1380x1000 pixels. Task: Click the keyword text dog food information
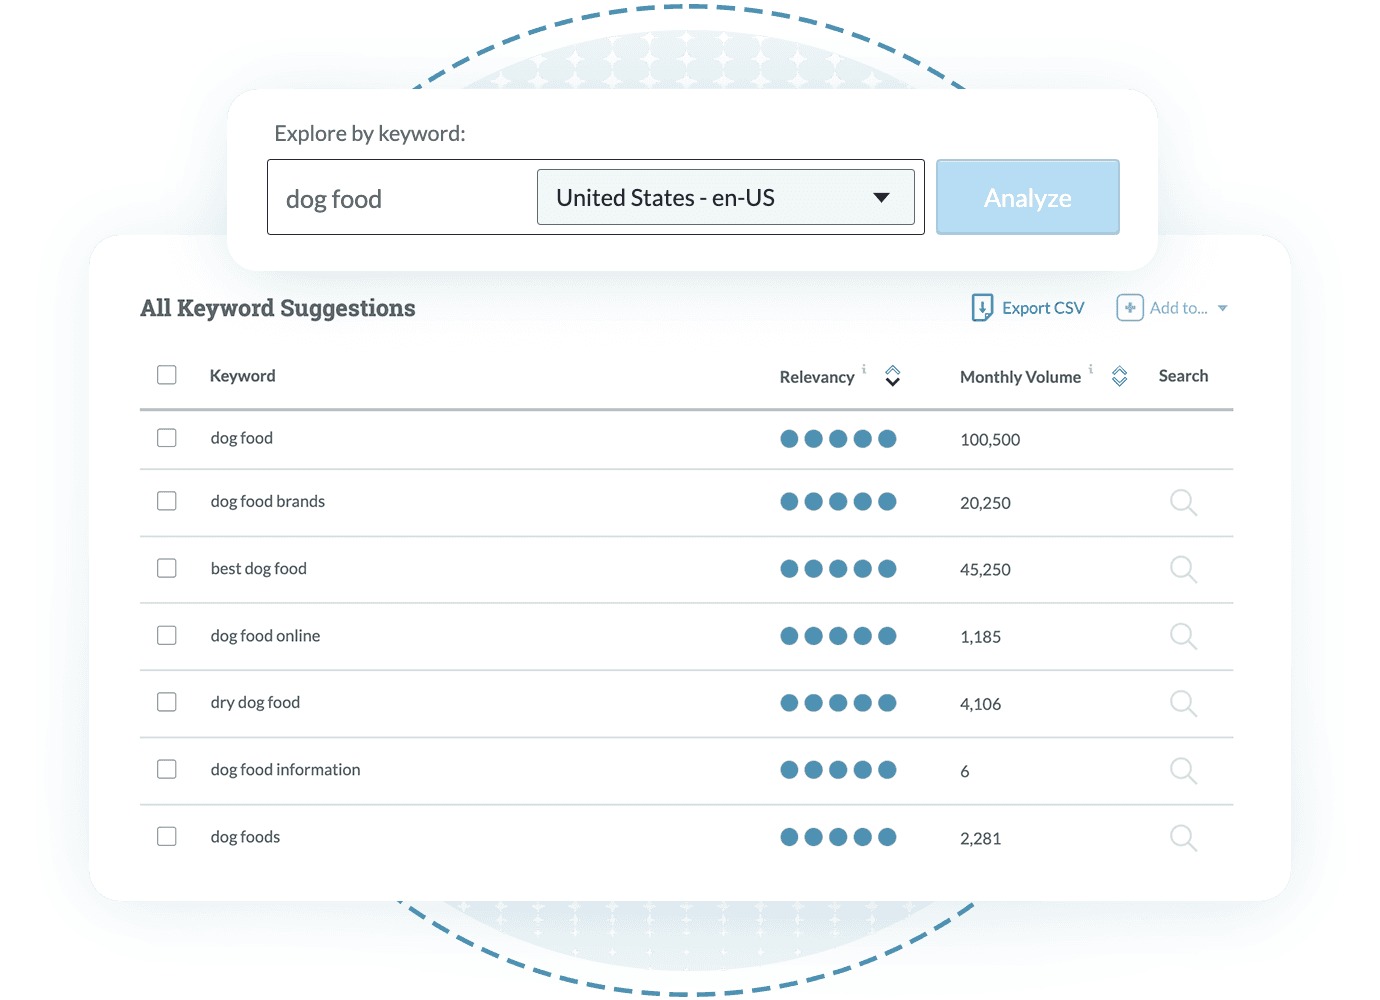click(x=286, y=769)
